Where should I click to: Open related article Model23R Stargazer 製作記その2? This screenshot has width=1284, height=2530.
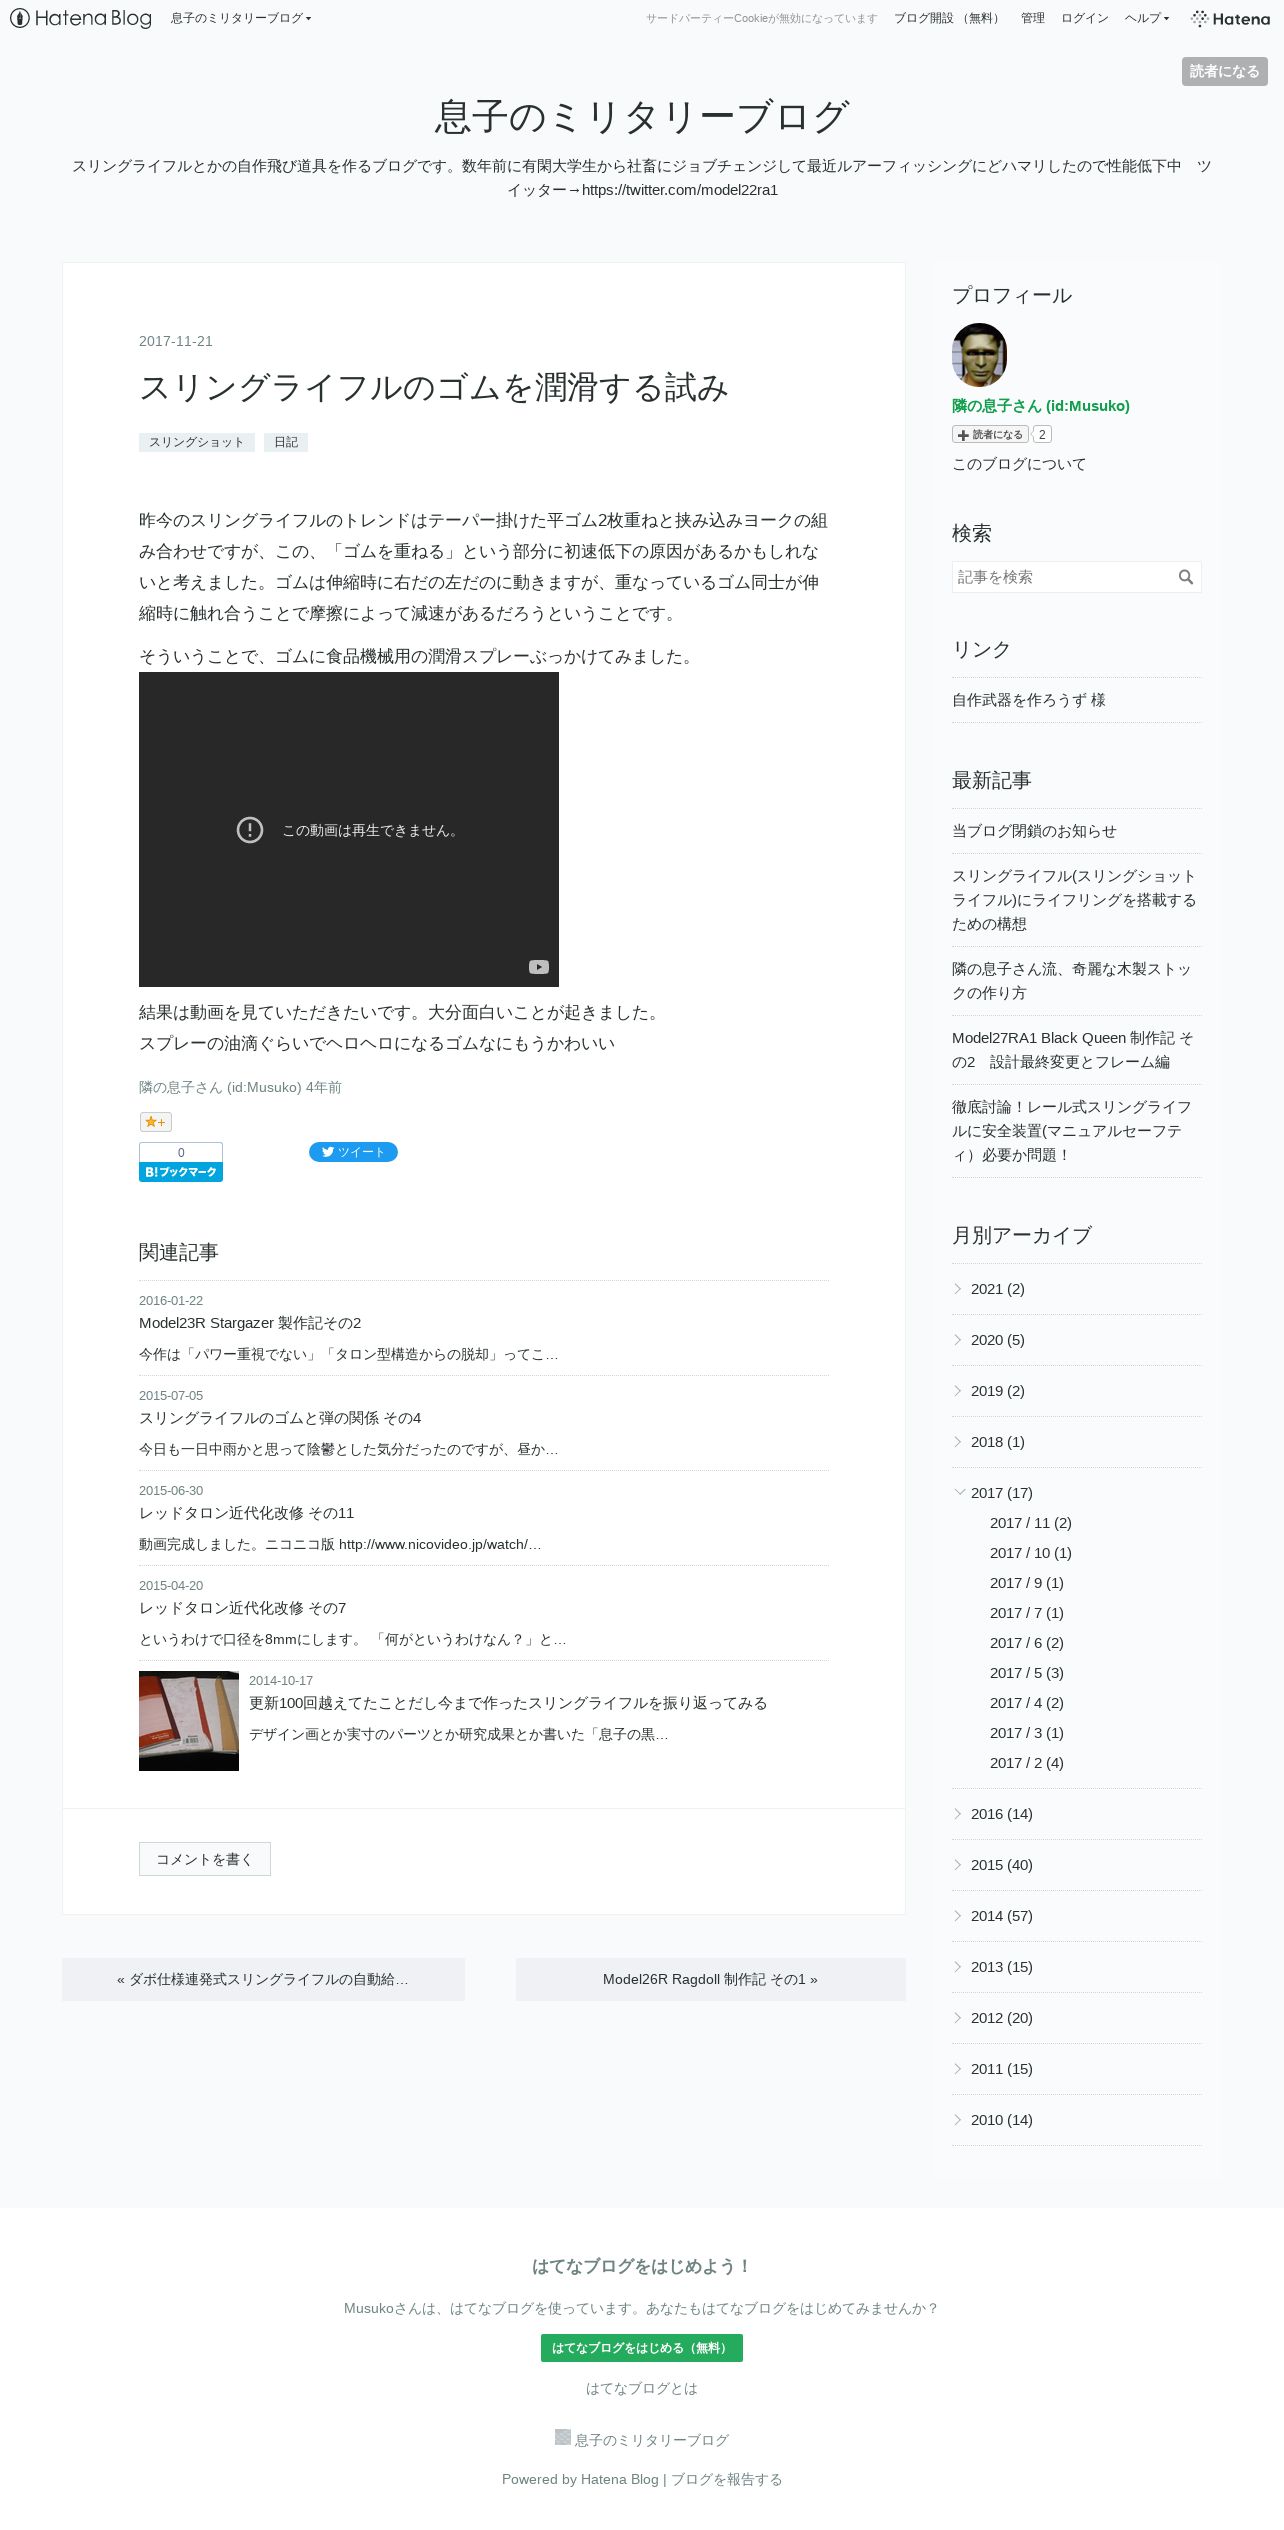tap(250, 1323)
